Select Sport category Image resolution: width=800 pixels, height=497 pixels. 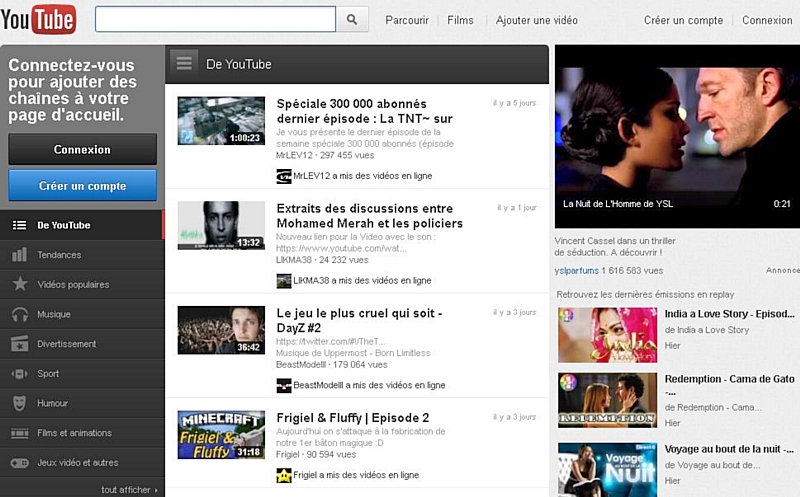(x=82, y=374)
